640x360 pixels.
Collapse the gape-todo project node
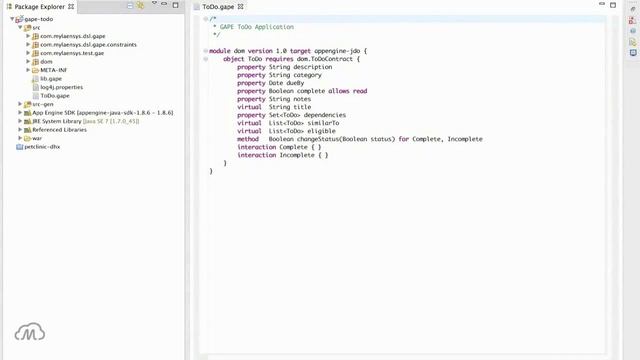pyautogui.click(x=12, y=19)
